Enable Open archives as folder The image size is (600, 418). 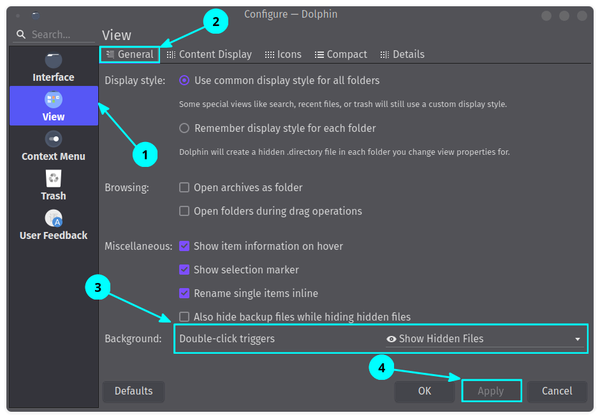click(x=184, y=187)
